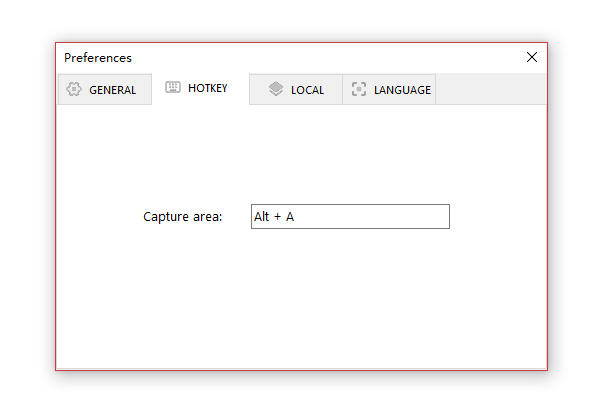Click the stacked layers icon for Local
The image size is (610, 420).
(x=276, y=89)
